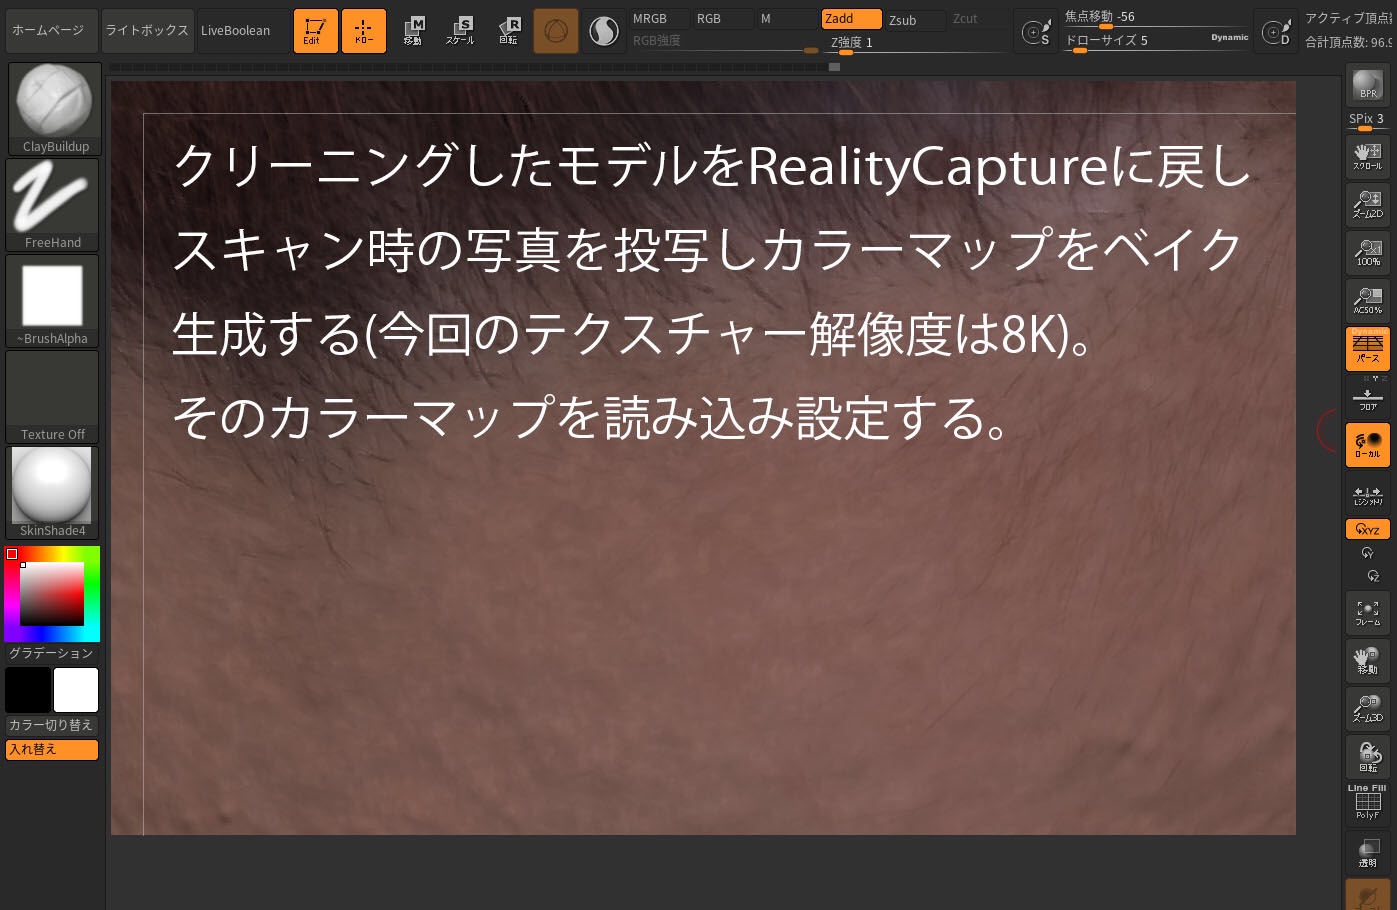Image resolution: width=1397 pixels, height=910 pixels.
Task: Frame the mesh with フレーム button
Action: [1368, 613]
